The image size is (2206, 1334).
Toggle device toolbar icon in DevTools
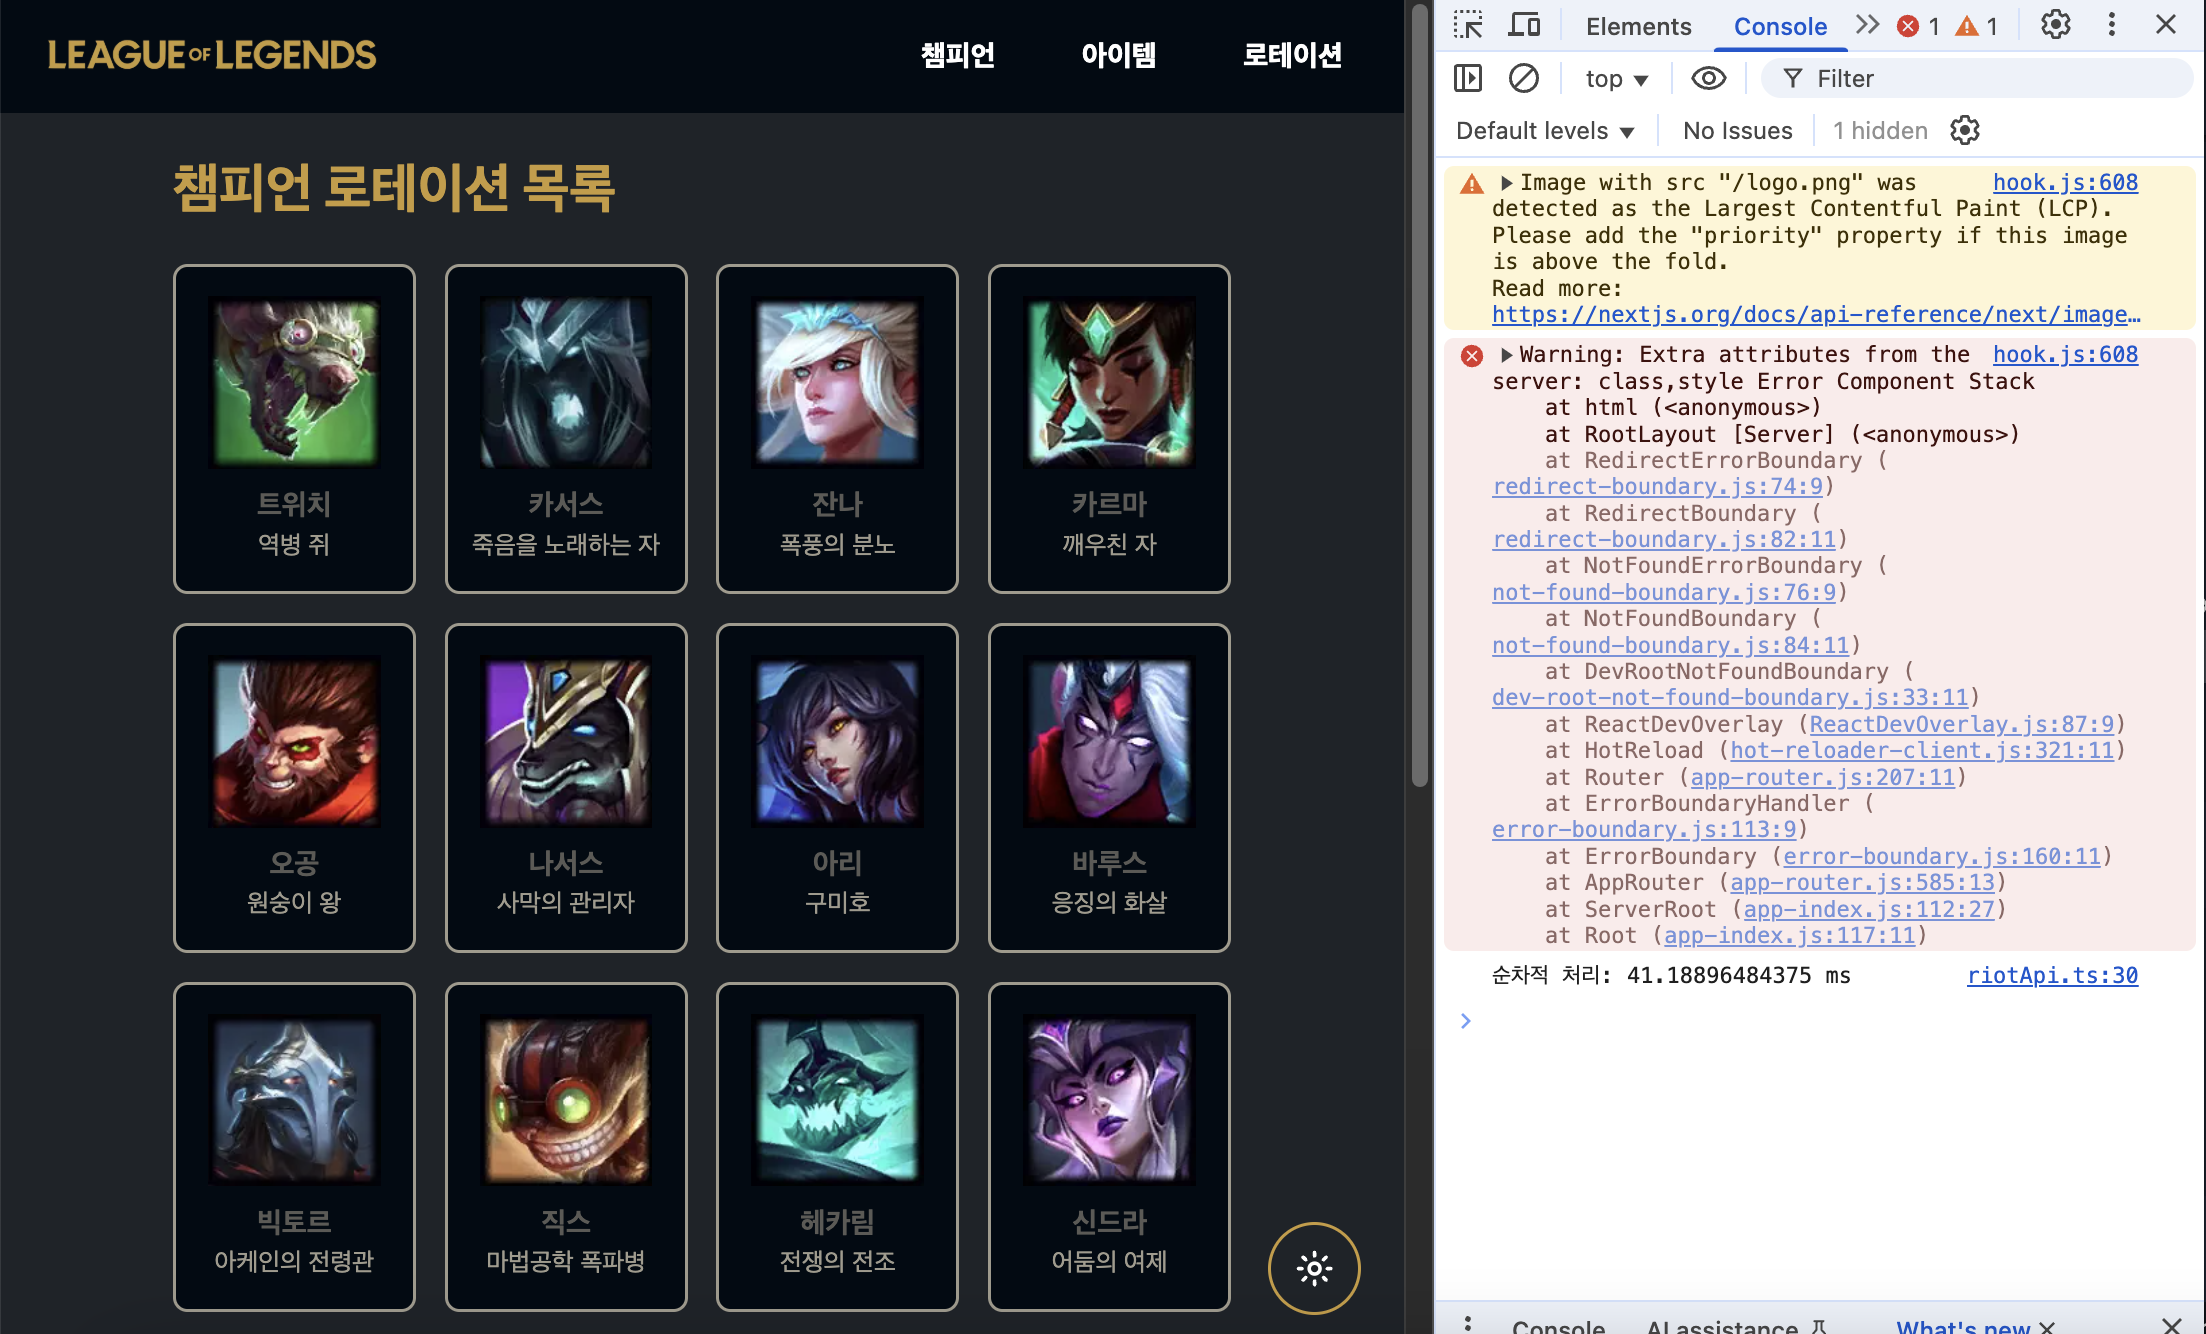pos(1524,25)
